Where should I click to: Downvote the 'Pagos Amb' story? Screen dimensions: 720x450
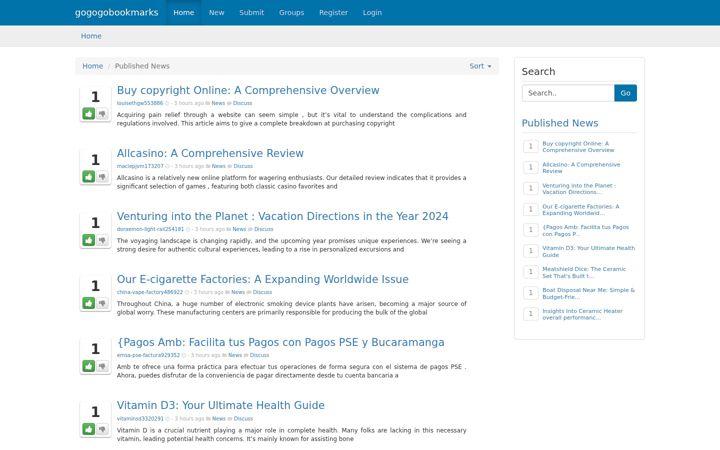click(x=102, y=366)
